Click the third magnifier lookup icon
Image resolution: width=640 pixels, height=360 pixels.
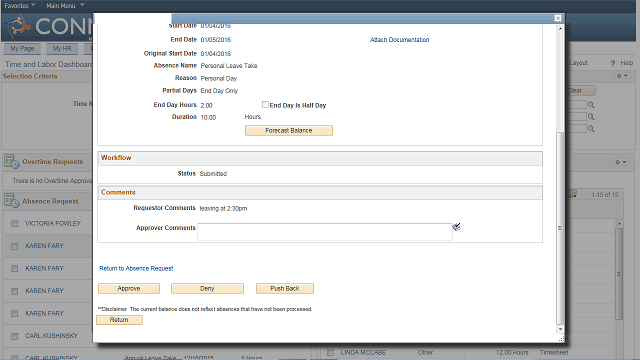tap(591, 129)
